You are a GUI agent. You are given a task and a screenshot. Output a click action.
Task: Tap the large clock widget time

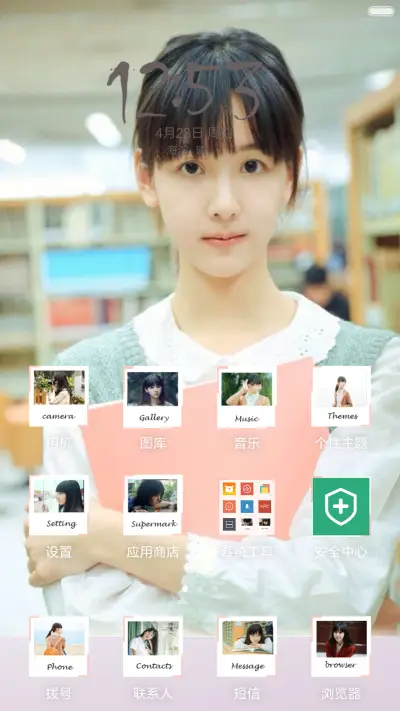point(186,93)
